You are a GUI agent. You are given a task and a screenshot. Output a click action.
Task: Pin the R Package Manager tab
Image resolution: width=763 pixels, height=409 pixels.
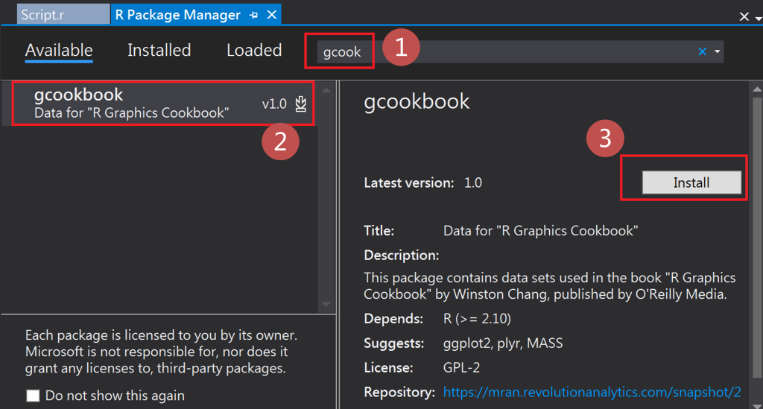pyautogui.click(x=255, y=16)
